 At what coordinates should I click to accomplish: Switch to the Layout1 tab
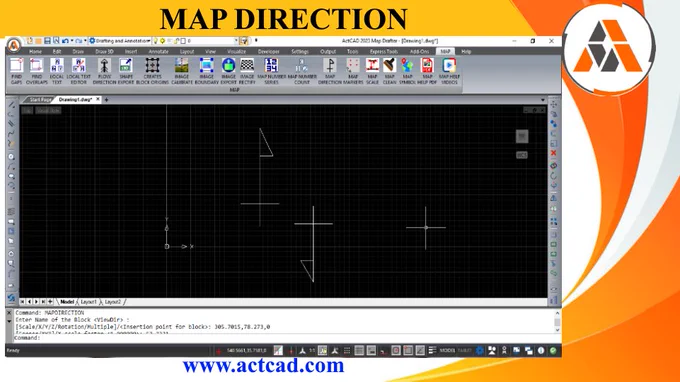(x=88, y=302)
